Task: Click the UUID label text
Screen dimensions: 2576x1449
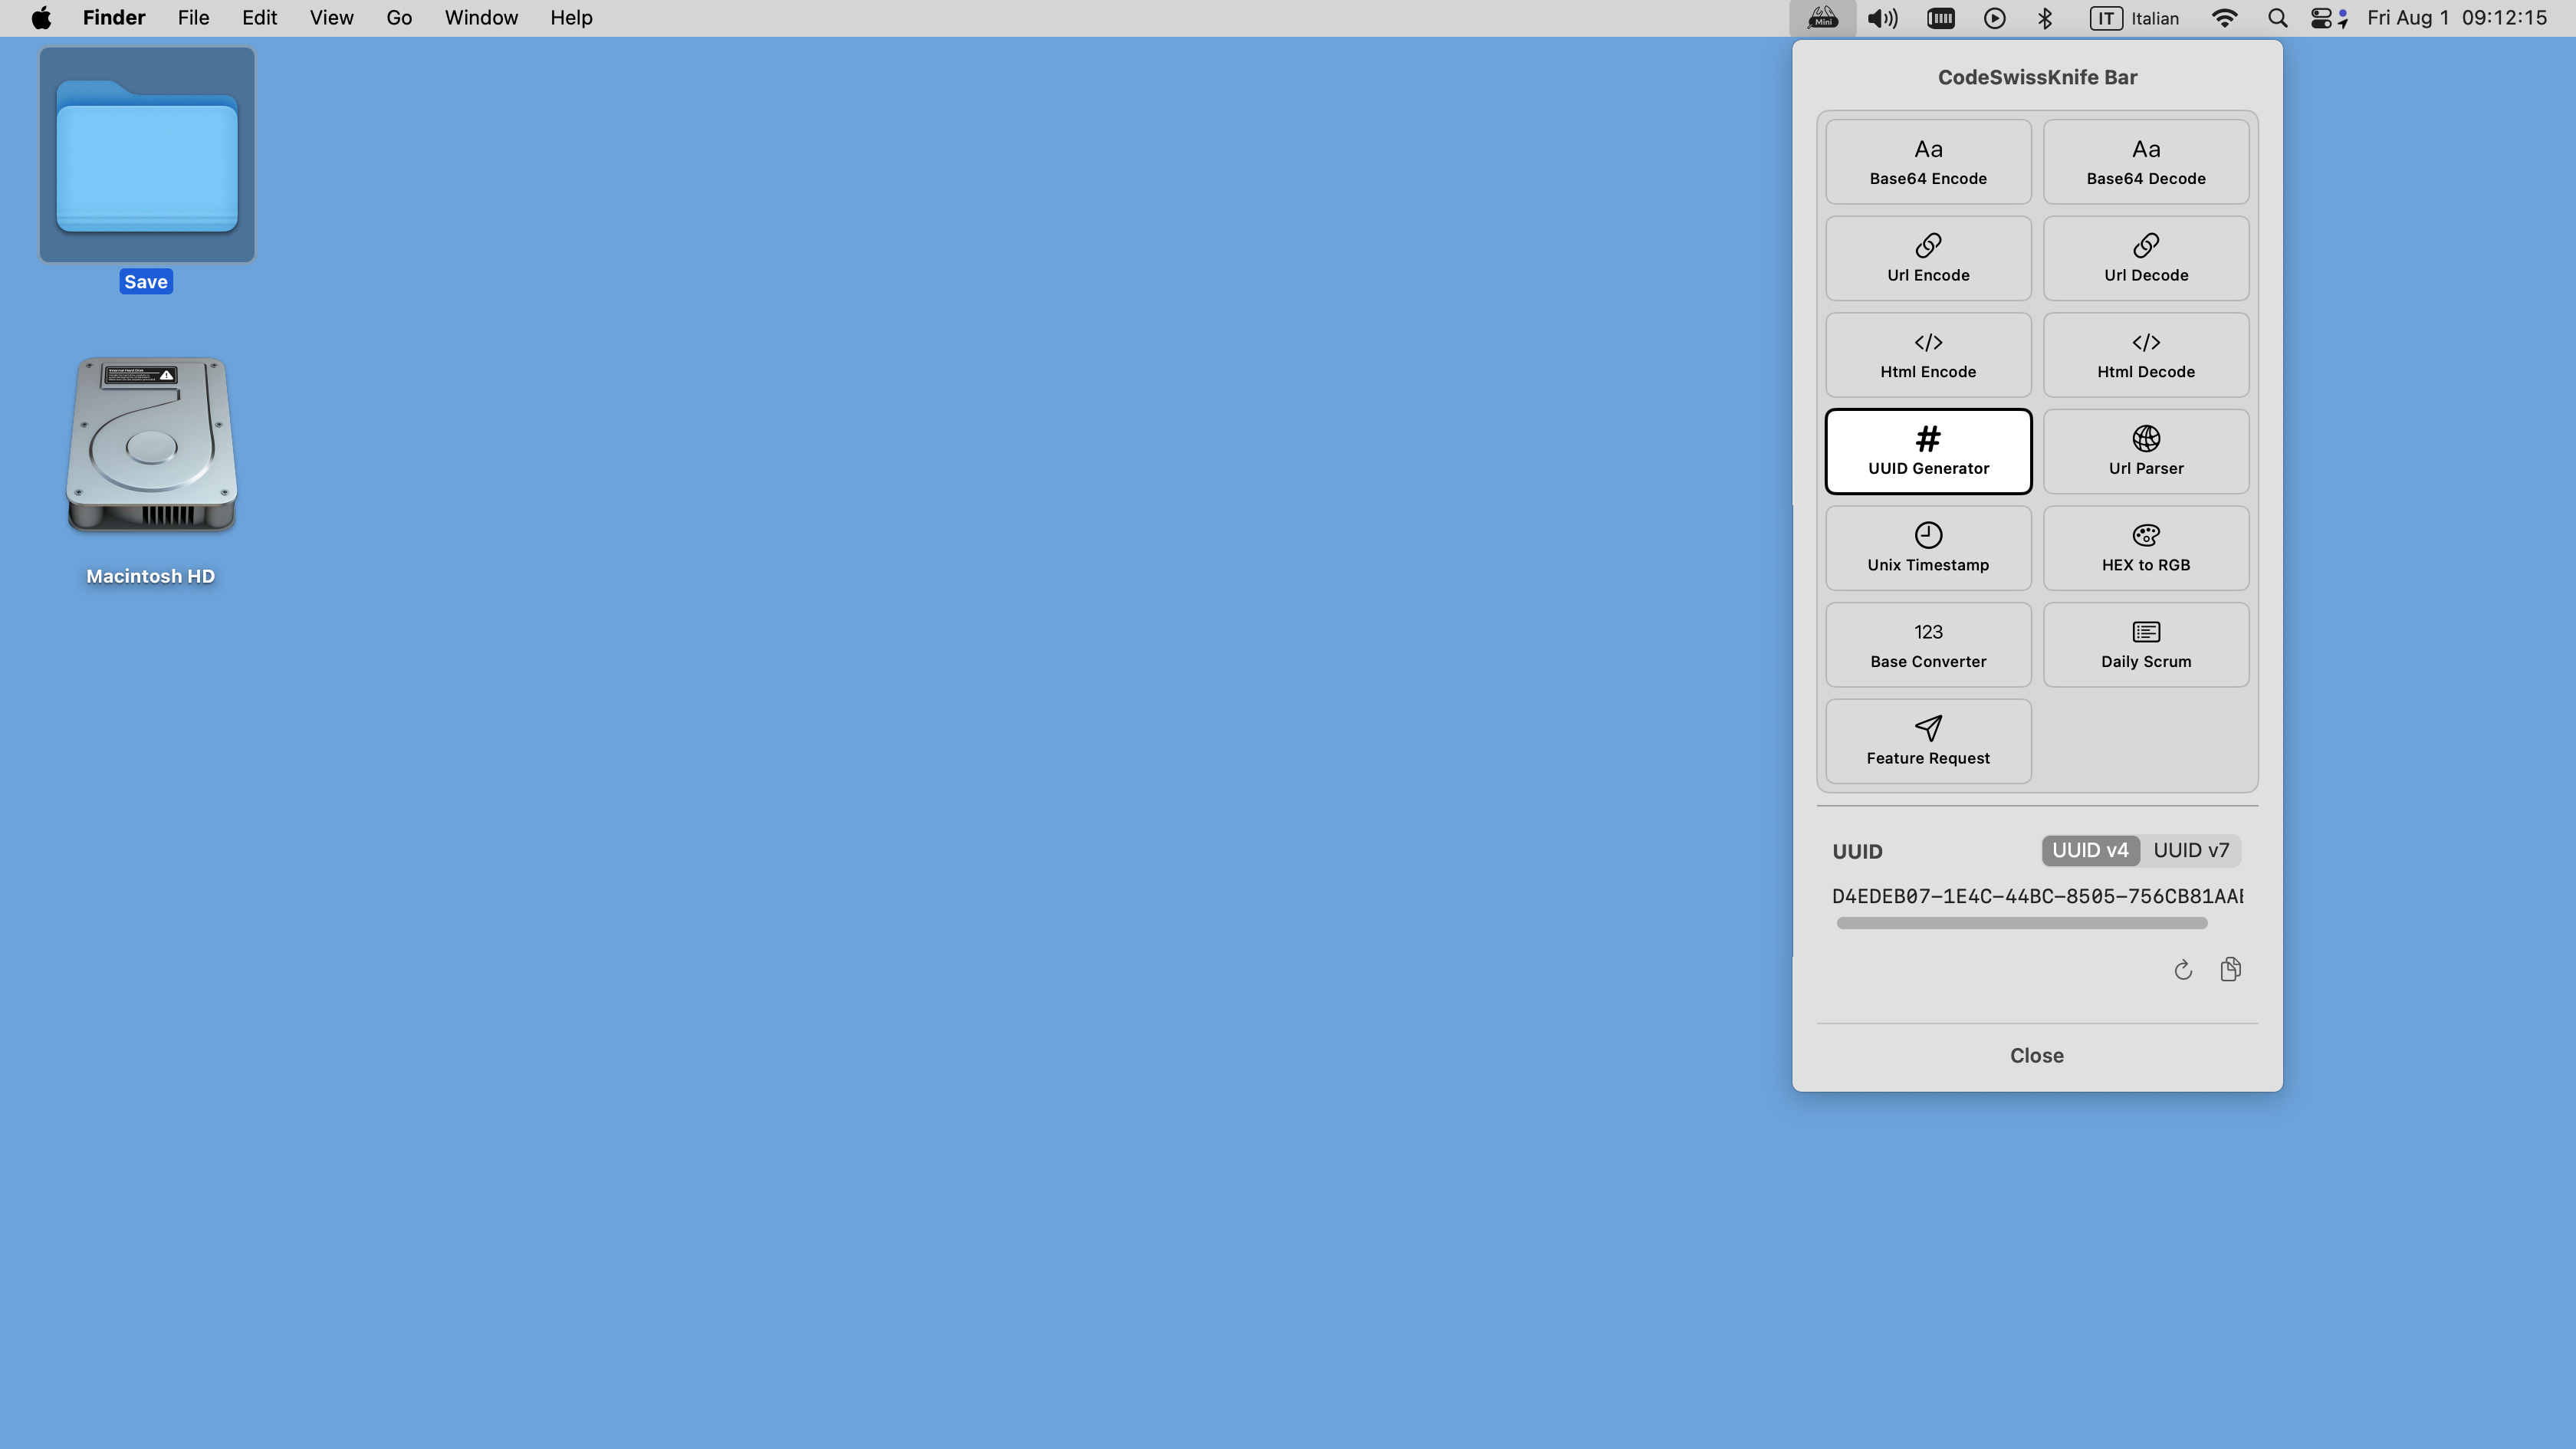Action: (x=1857, y=852)
